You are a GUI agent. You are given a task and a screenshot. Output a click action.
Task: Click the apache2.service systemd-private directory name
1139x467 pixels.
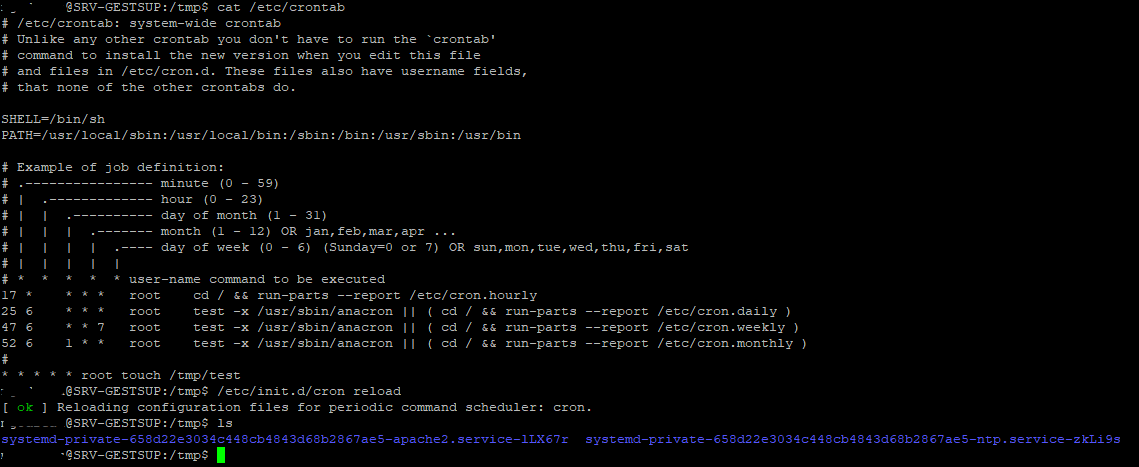point(285,439)
